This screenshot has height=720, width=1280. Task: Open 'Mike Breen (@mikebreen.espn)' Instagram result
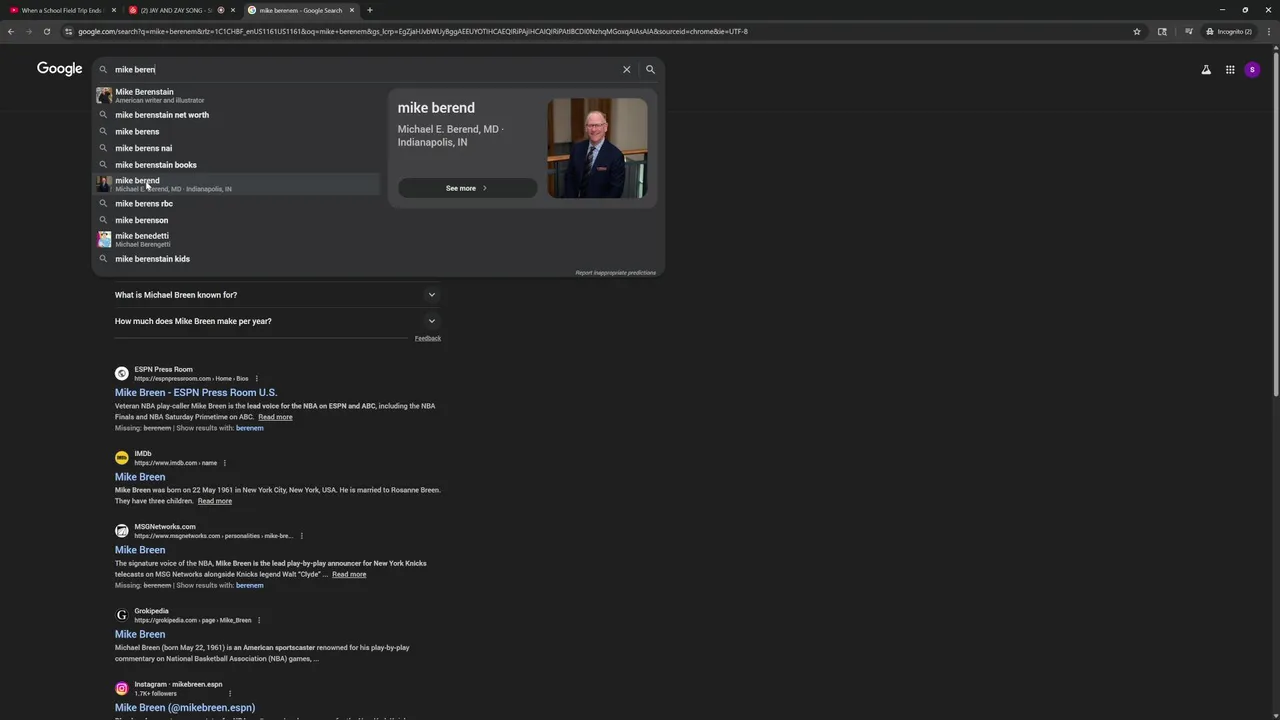185,708
